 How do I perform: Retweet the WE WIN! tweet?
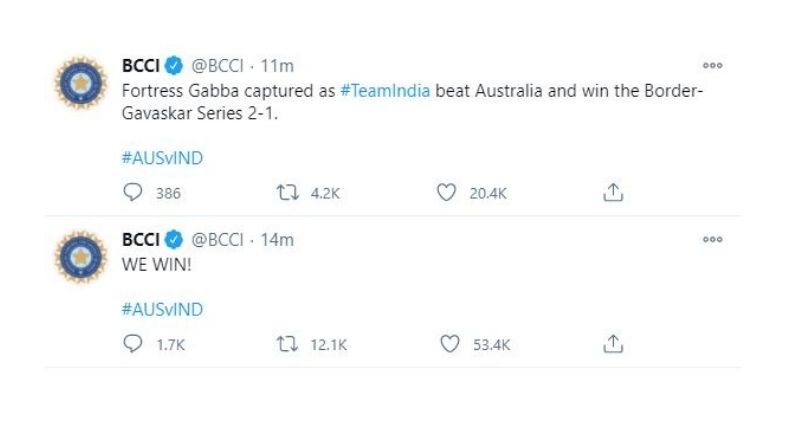click(x=287, y=344)
